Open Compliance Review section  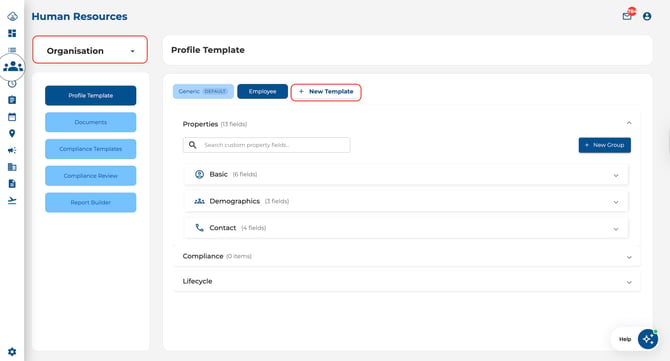91,176
